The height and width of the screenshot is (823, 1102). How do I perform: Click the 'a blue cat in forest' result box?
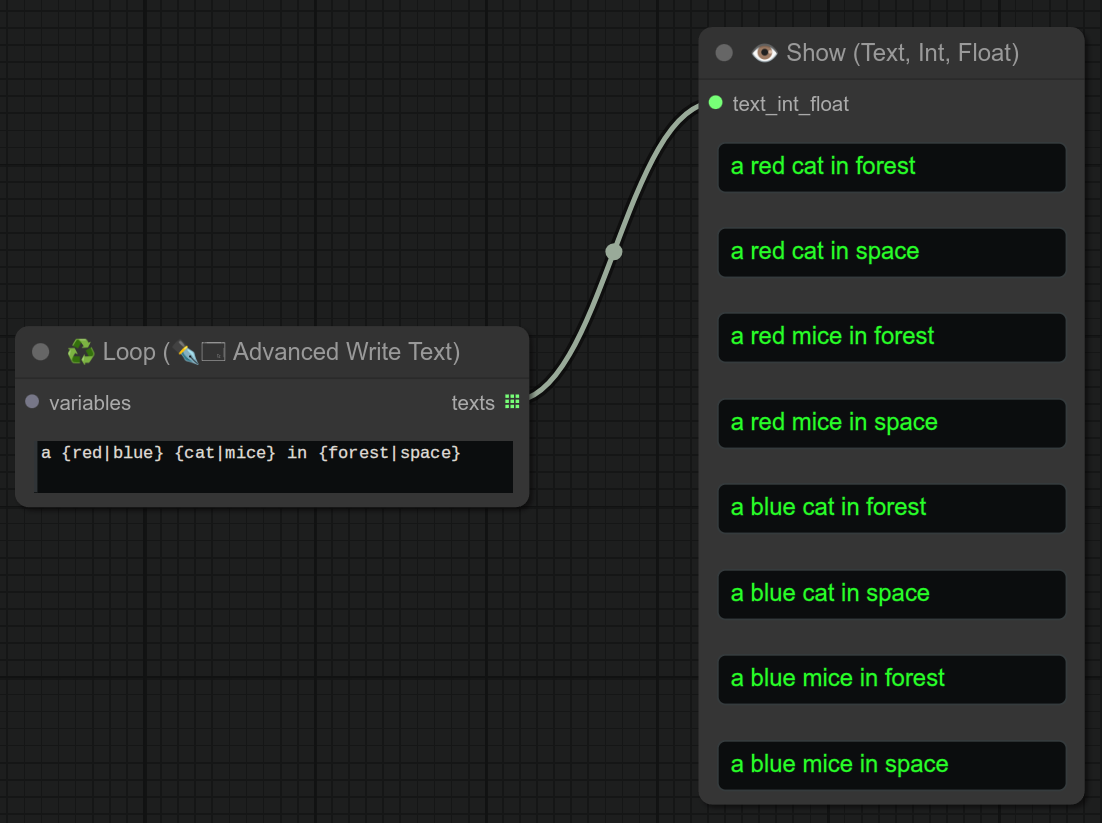coord(890,508)
